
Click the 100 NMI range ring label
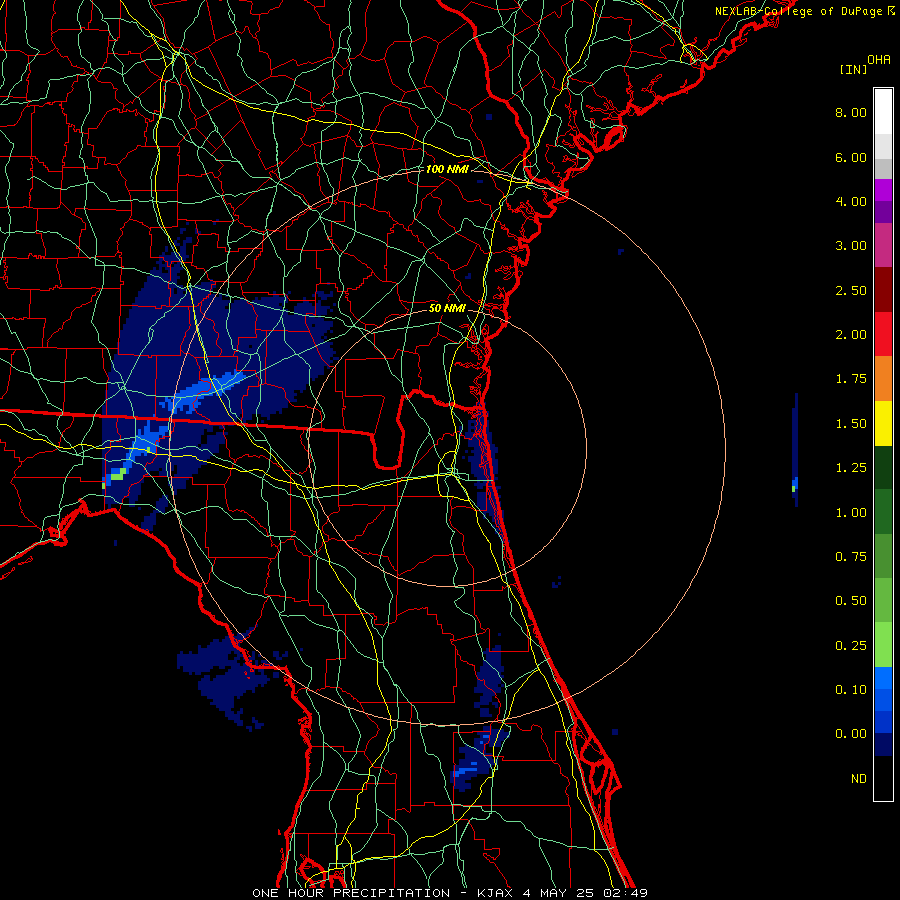(x=447, y=169)
